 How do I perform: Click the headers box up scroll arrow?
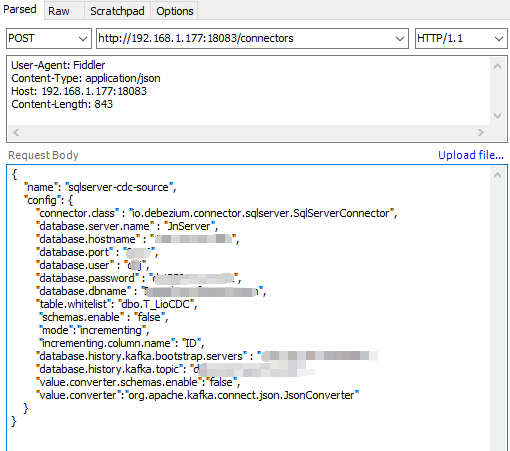[x=497, y=66]
